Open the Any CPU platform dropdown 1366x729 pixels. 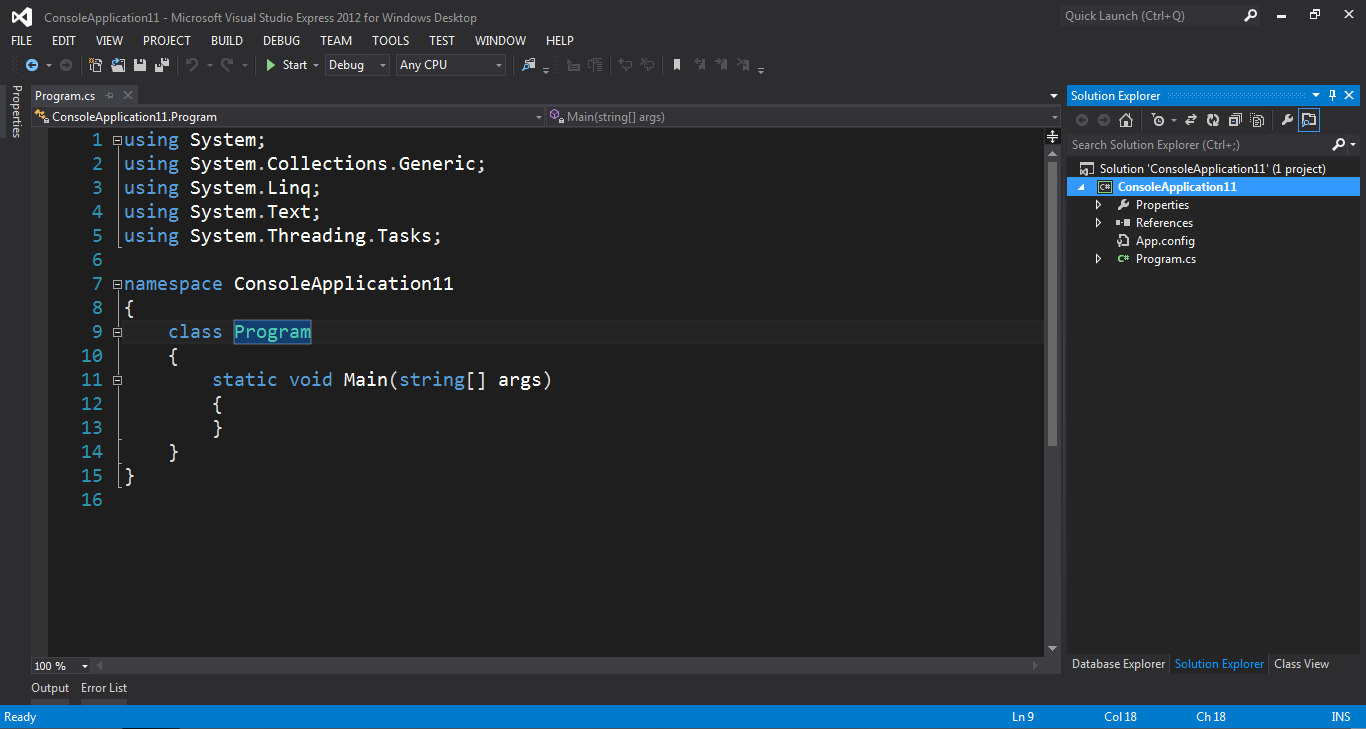[x=451, y=65]
